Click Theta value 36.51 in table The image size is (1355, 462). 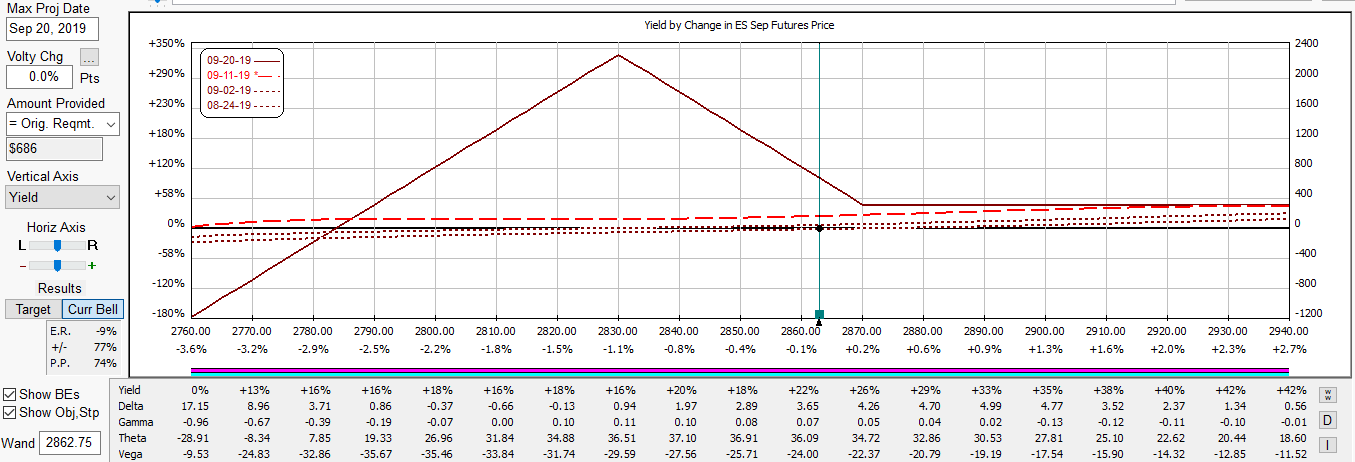coord(620,438)
